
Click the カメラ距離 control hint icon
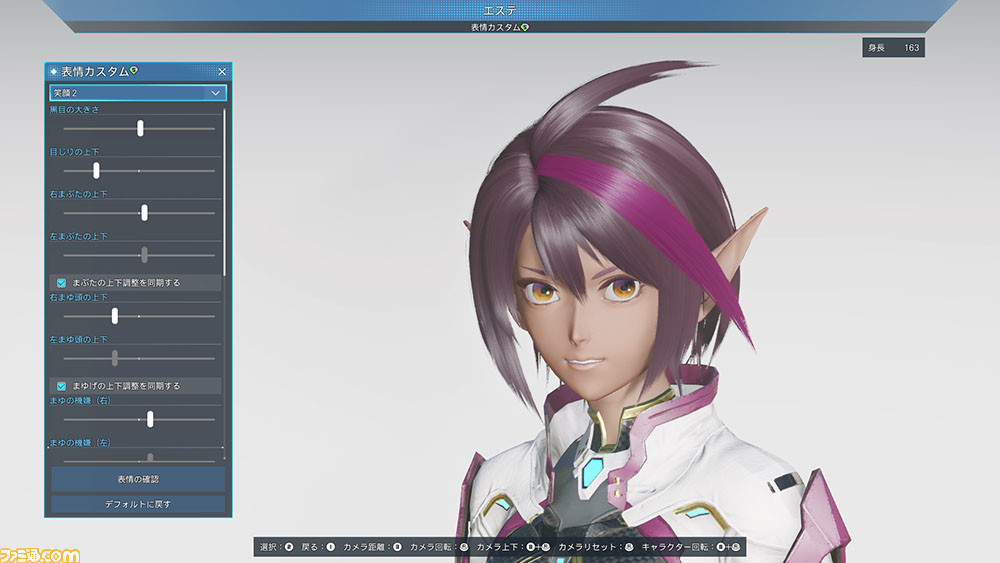click(397, 547)
